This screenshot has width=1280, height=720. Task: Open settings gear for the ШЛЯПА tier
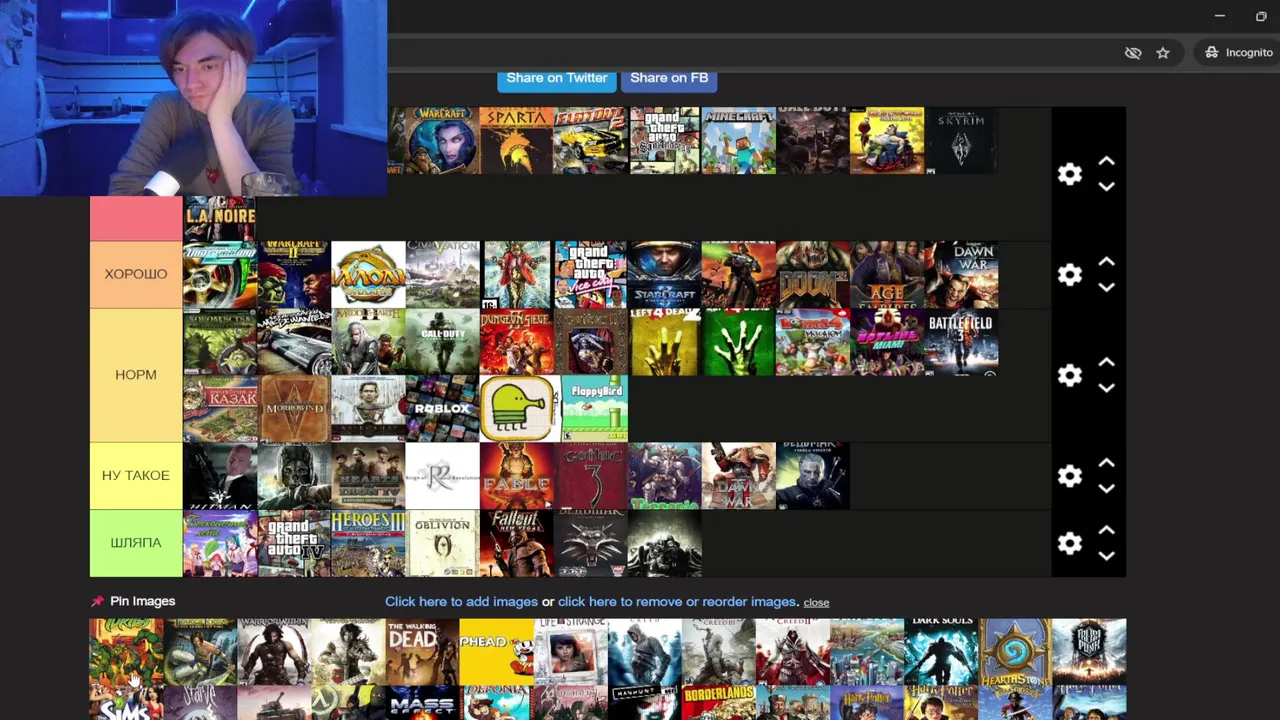[1070, 543]
